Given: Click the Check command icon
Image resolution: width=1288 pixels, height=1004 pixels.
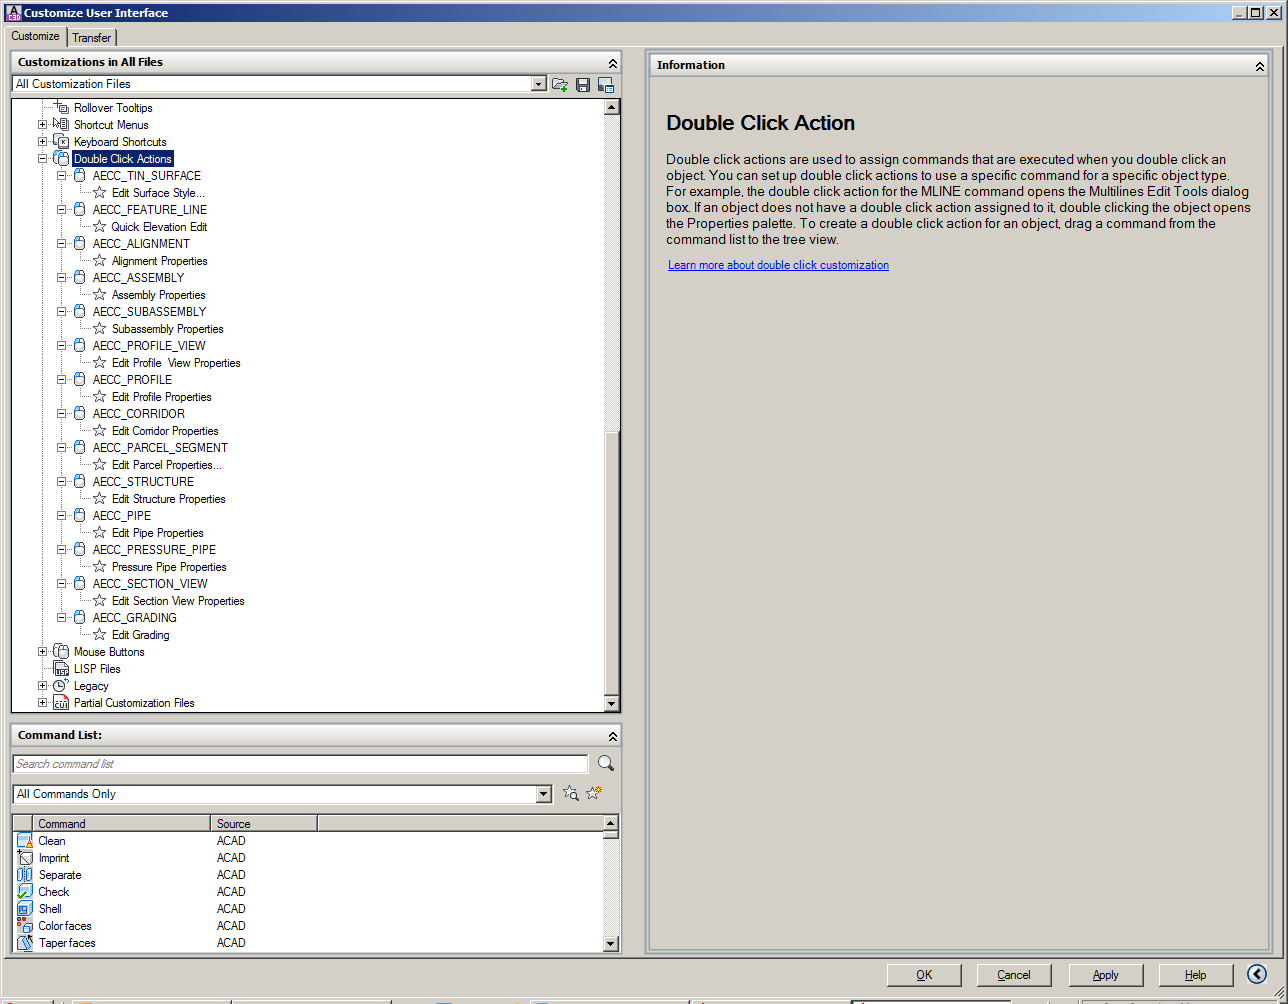Looking at the screenshot, I should (x=25, y=892).
